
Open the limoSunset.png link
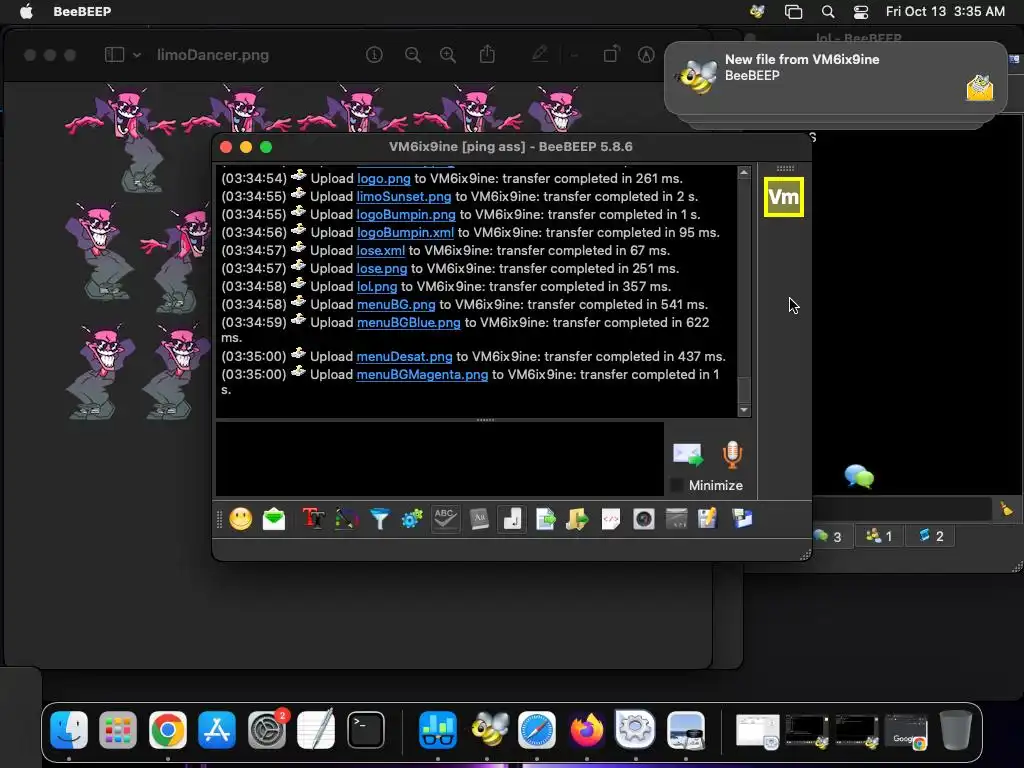(404, 197)
